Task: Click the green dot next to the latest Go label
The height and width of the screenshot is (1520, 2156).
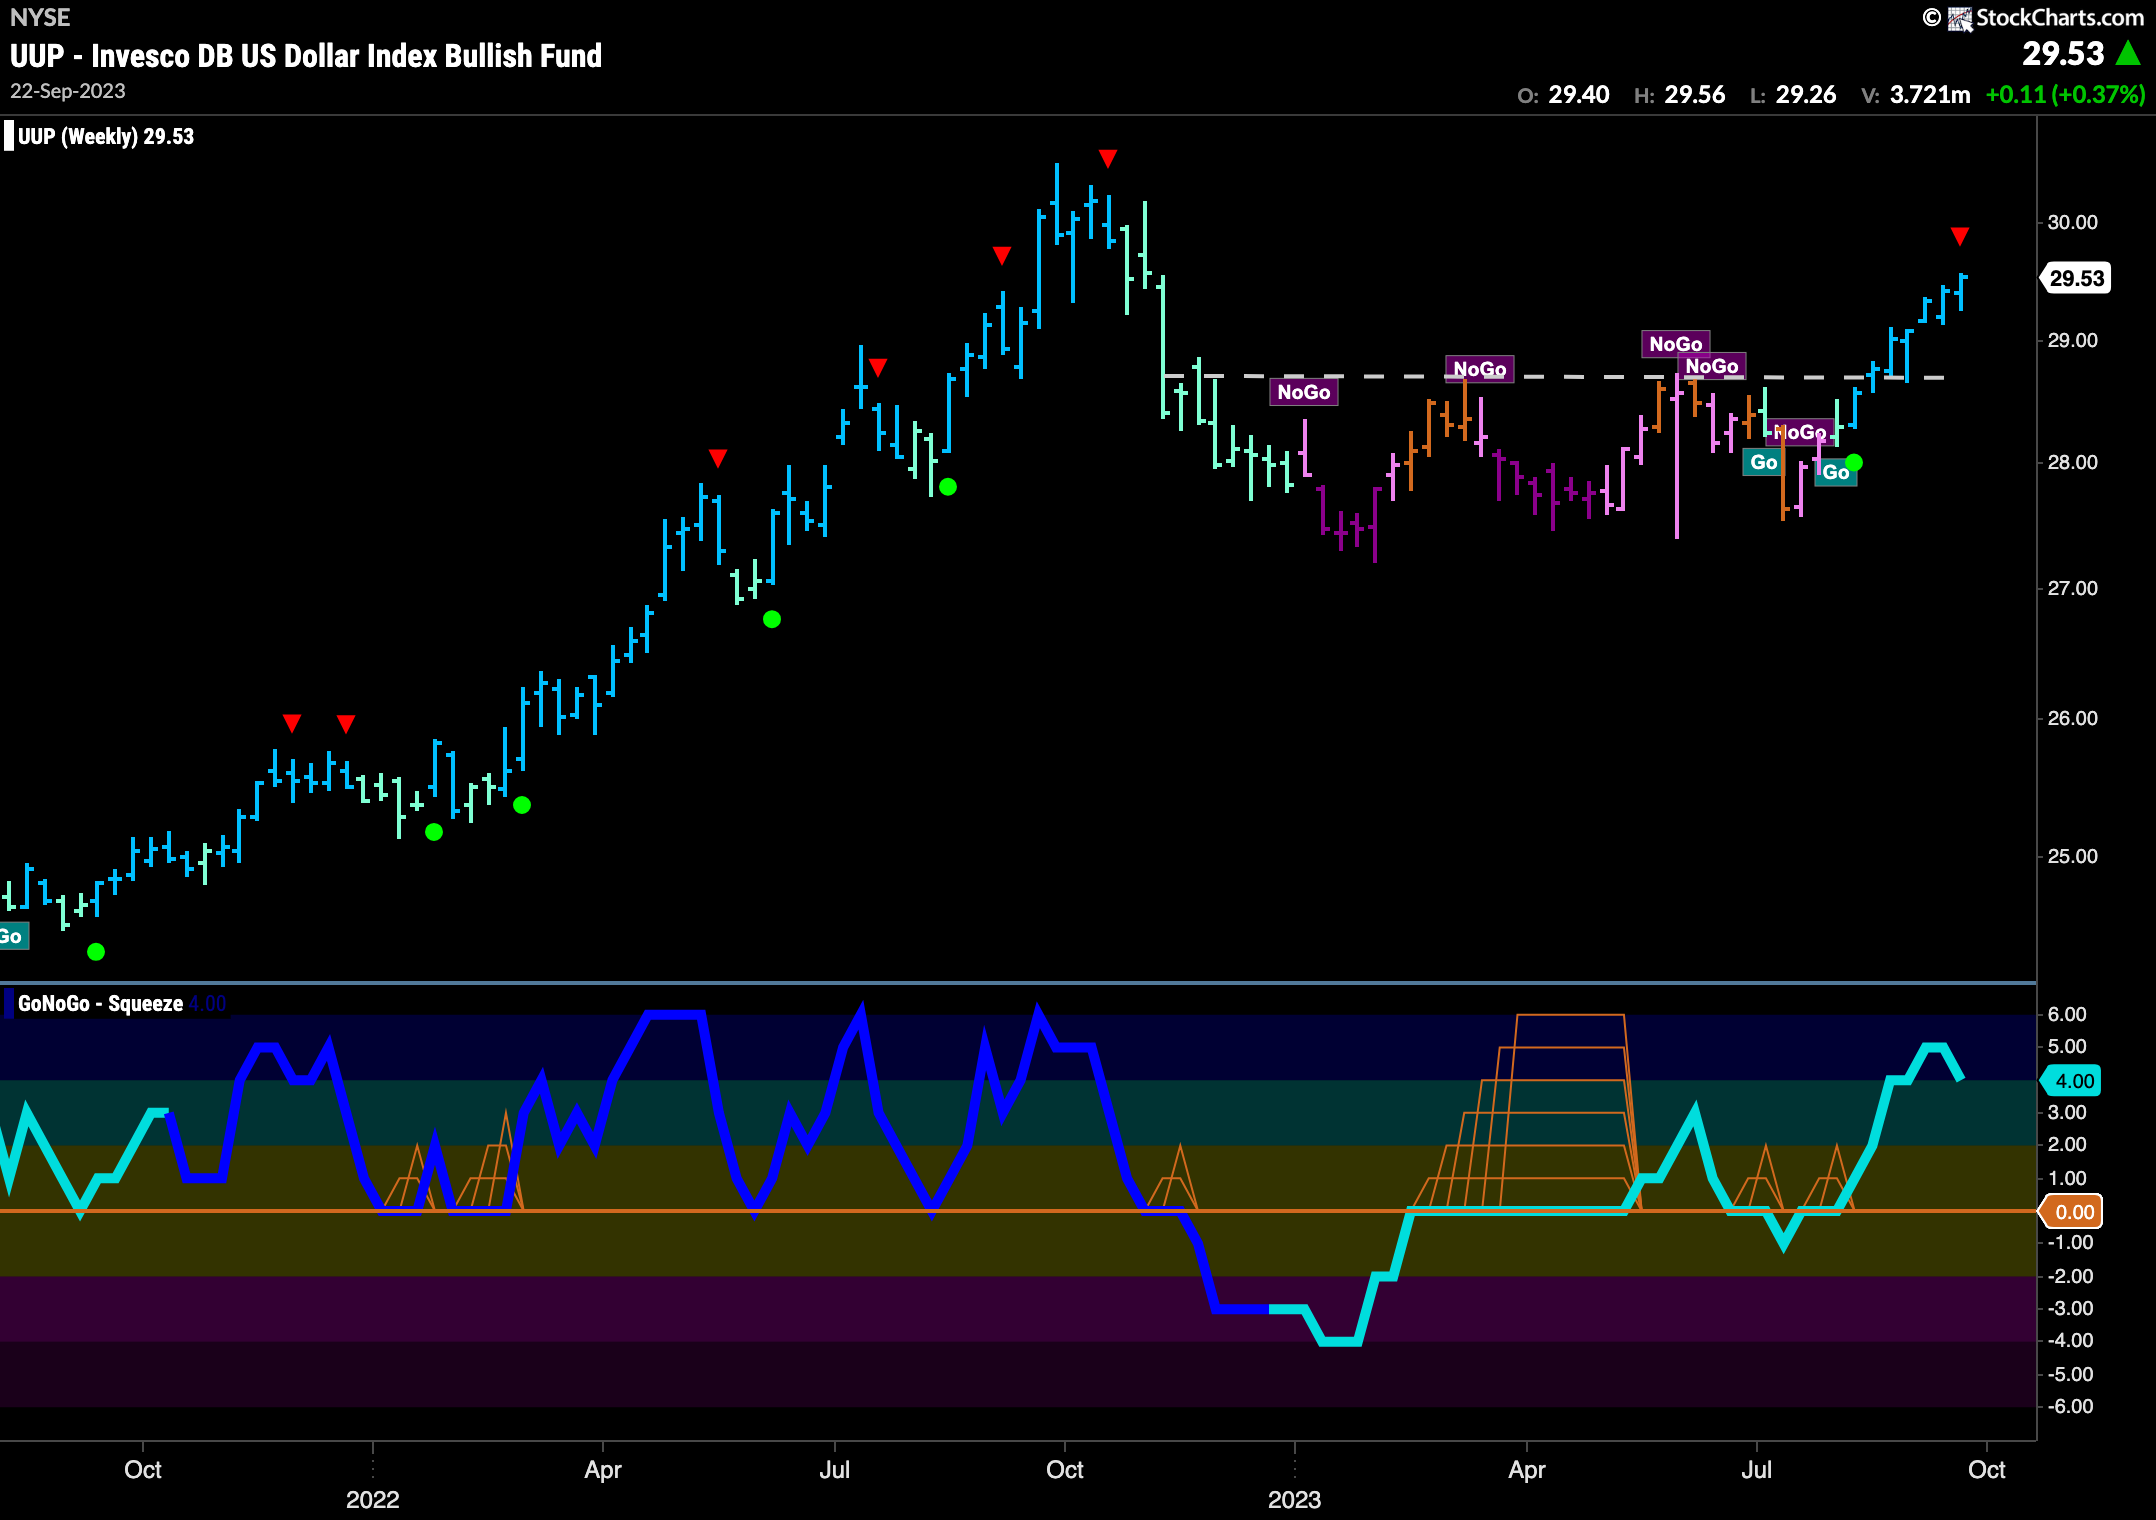Action: (x=1854, y=462)
